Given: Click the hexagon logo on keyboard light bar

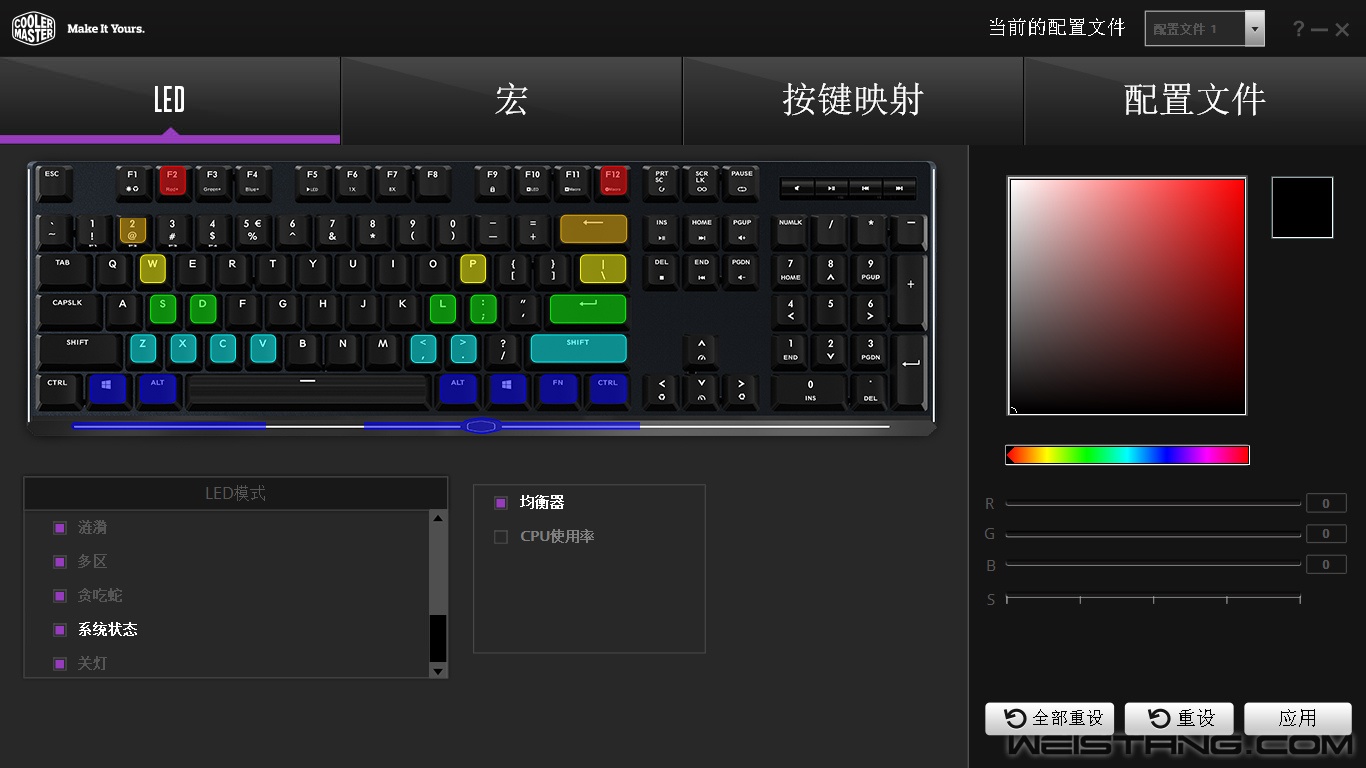Looking at the screenshot, I should tap(482, 426).
